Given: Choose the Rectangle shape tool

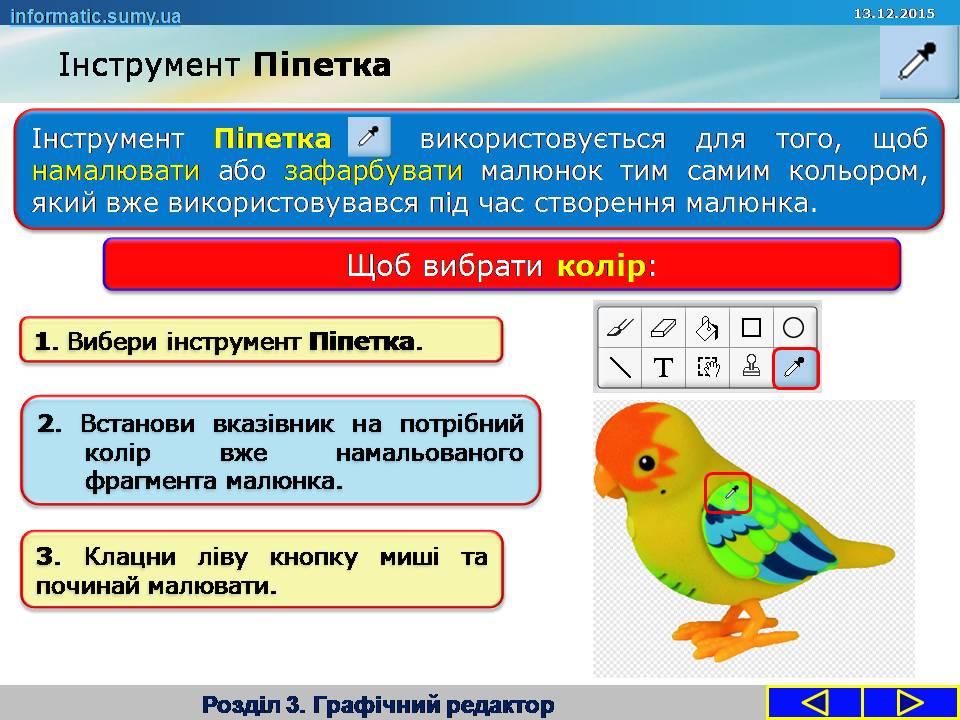Looking at the screenshot, I should pos(751,327).
